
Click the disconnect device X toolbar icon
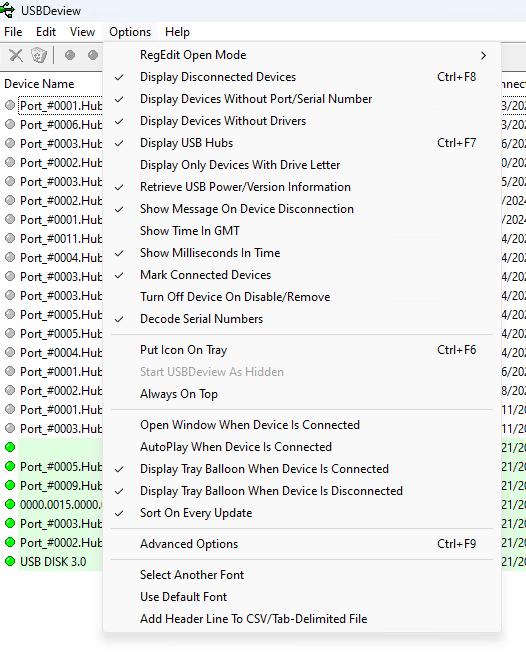pyautogui.click(x=16, y=55)
